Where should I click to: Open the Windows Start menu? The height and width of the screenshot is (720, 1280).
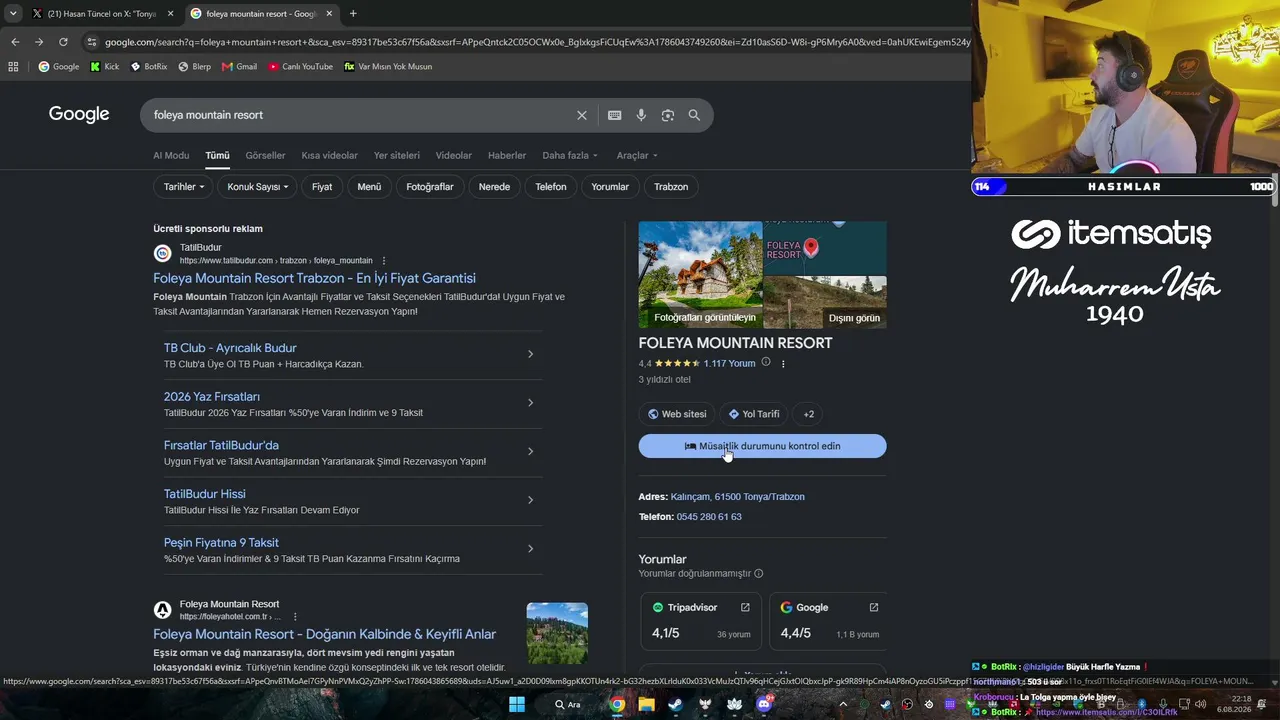click(517, 705)
